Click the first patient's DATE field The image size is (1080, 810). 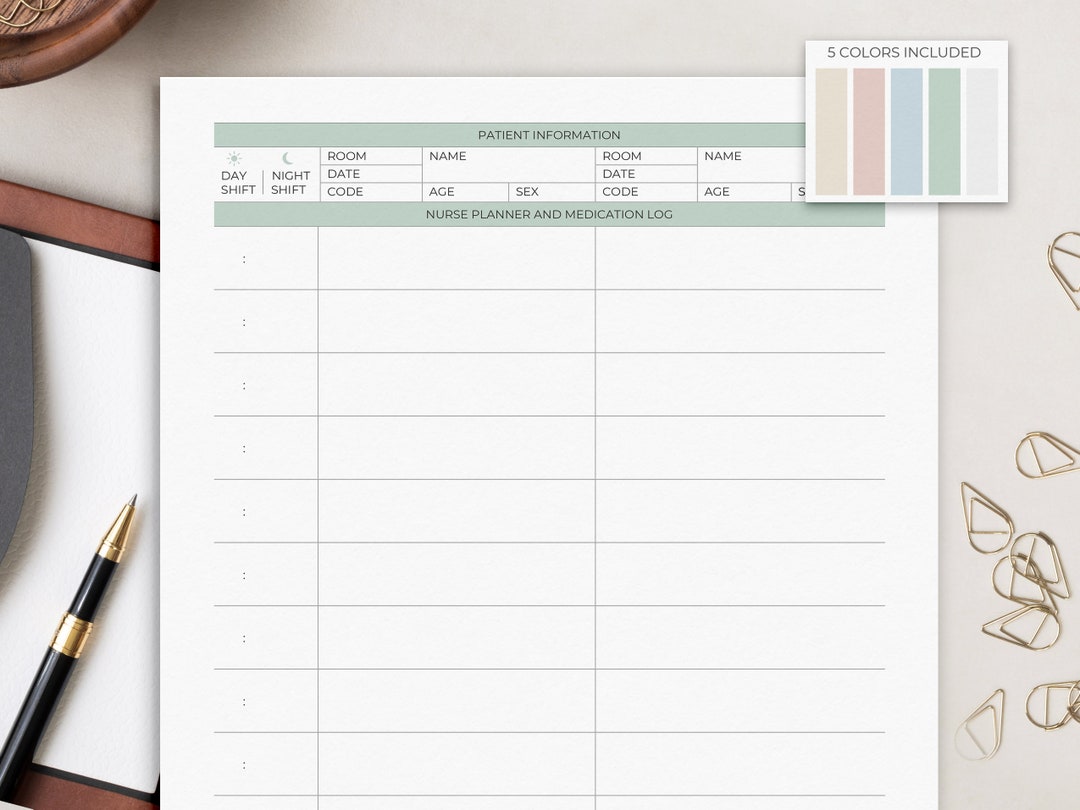371,174
